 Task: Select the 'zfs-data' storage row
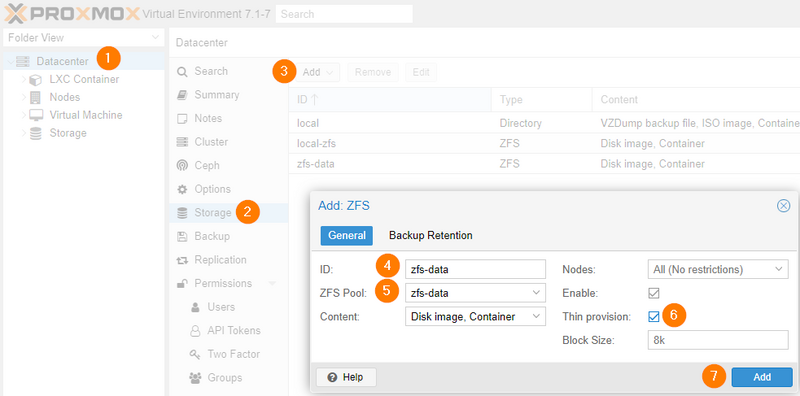pos(544,164)
